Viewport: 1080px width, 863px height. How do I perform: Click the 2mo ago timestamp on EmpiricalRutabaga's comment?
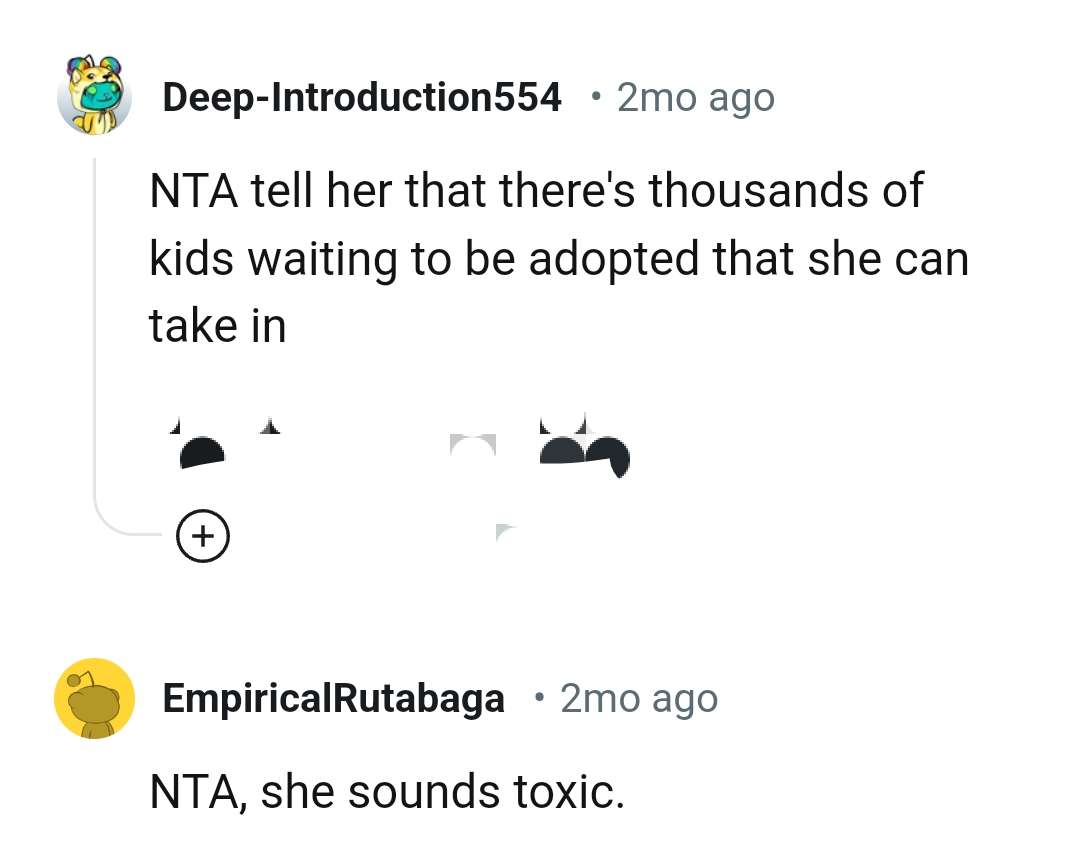[x=638, y=698]
